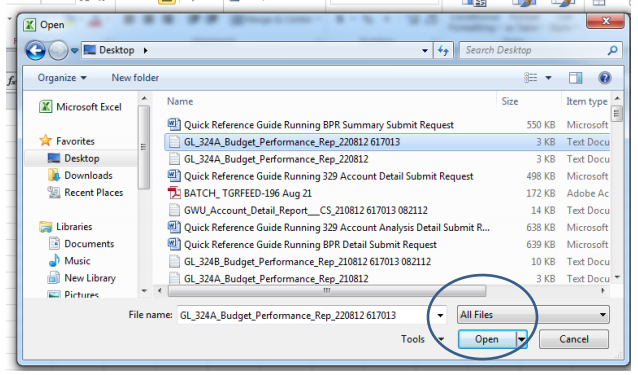Click the change view icon
Image resolution: width=638 pixels, height=375 pixels.
pos(531,78)
